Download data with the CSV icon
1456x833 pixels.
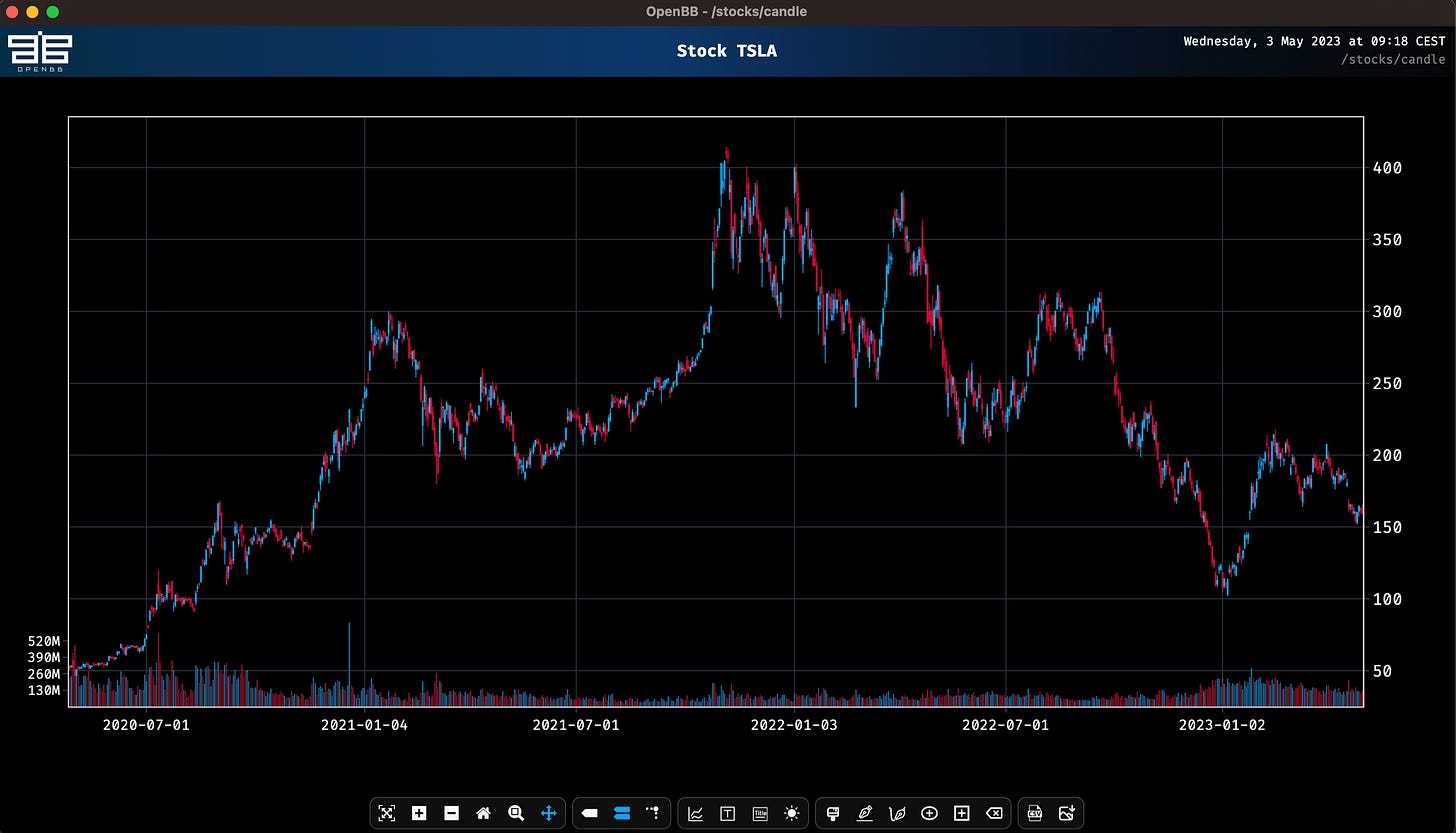1035,813
